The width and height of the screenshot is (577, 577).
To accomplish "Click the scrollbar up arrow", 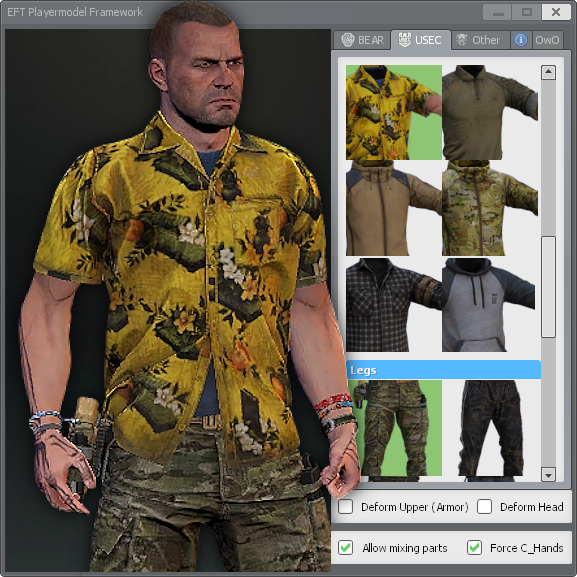I will pos(548,72).
